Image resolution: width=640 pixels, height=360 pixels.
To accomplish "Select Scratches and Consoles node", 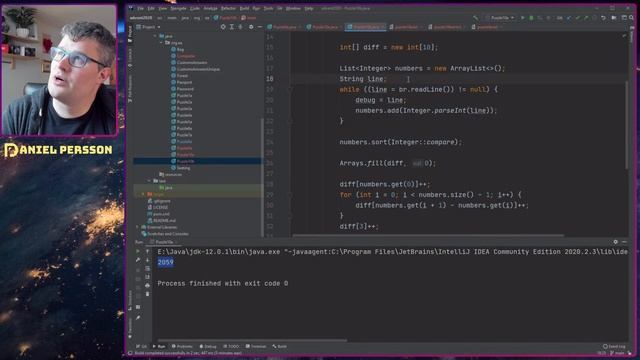I will 165,234.
